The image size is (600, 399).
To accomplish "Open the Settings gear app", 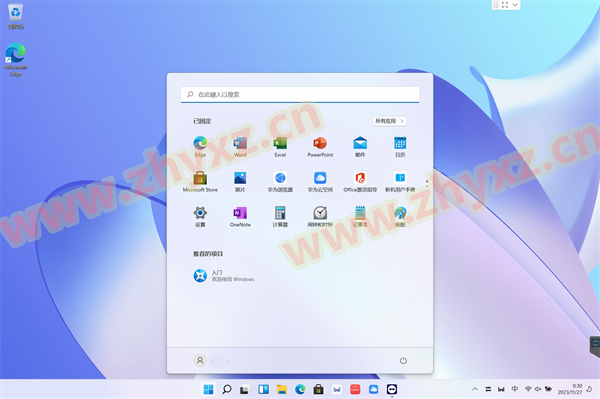I will click(200, 217).
